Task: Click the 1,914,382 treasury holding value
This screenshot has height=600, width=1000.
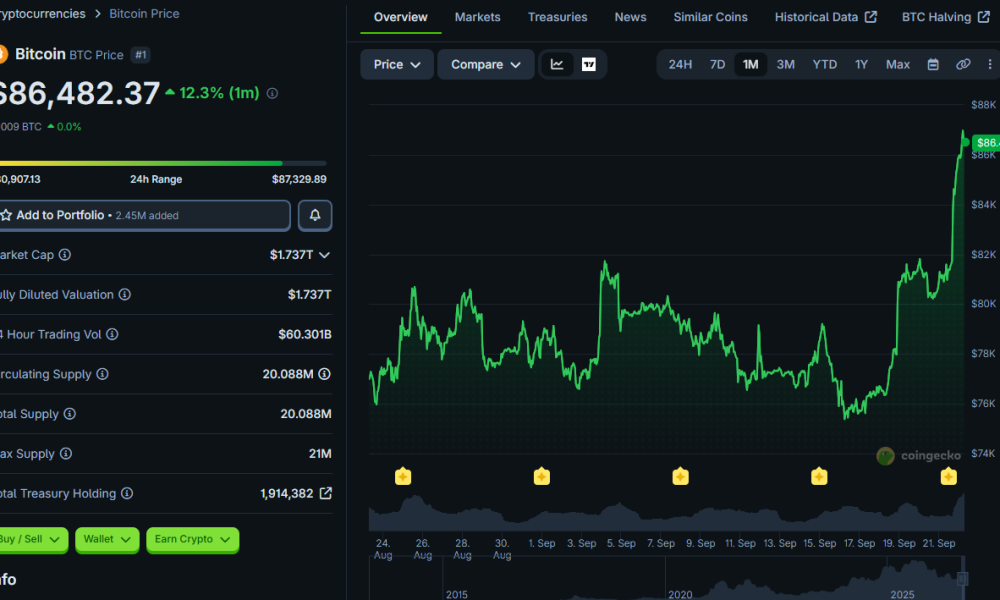Action: click(x=286, y=494)
